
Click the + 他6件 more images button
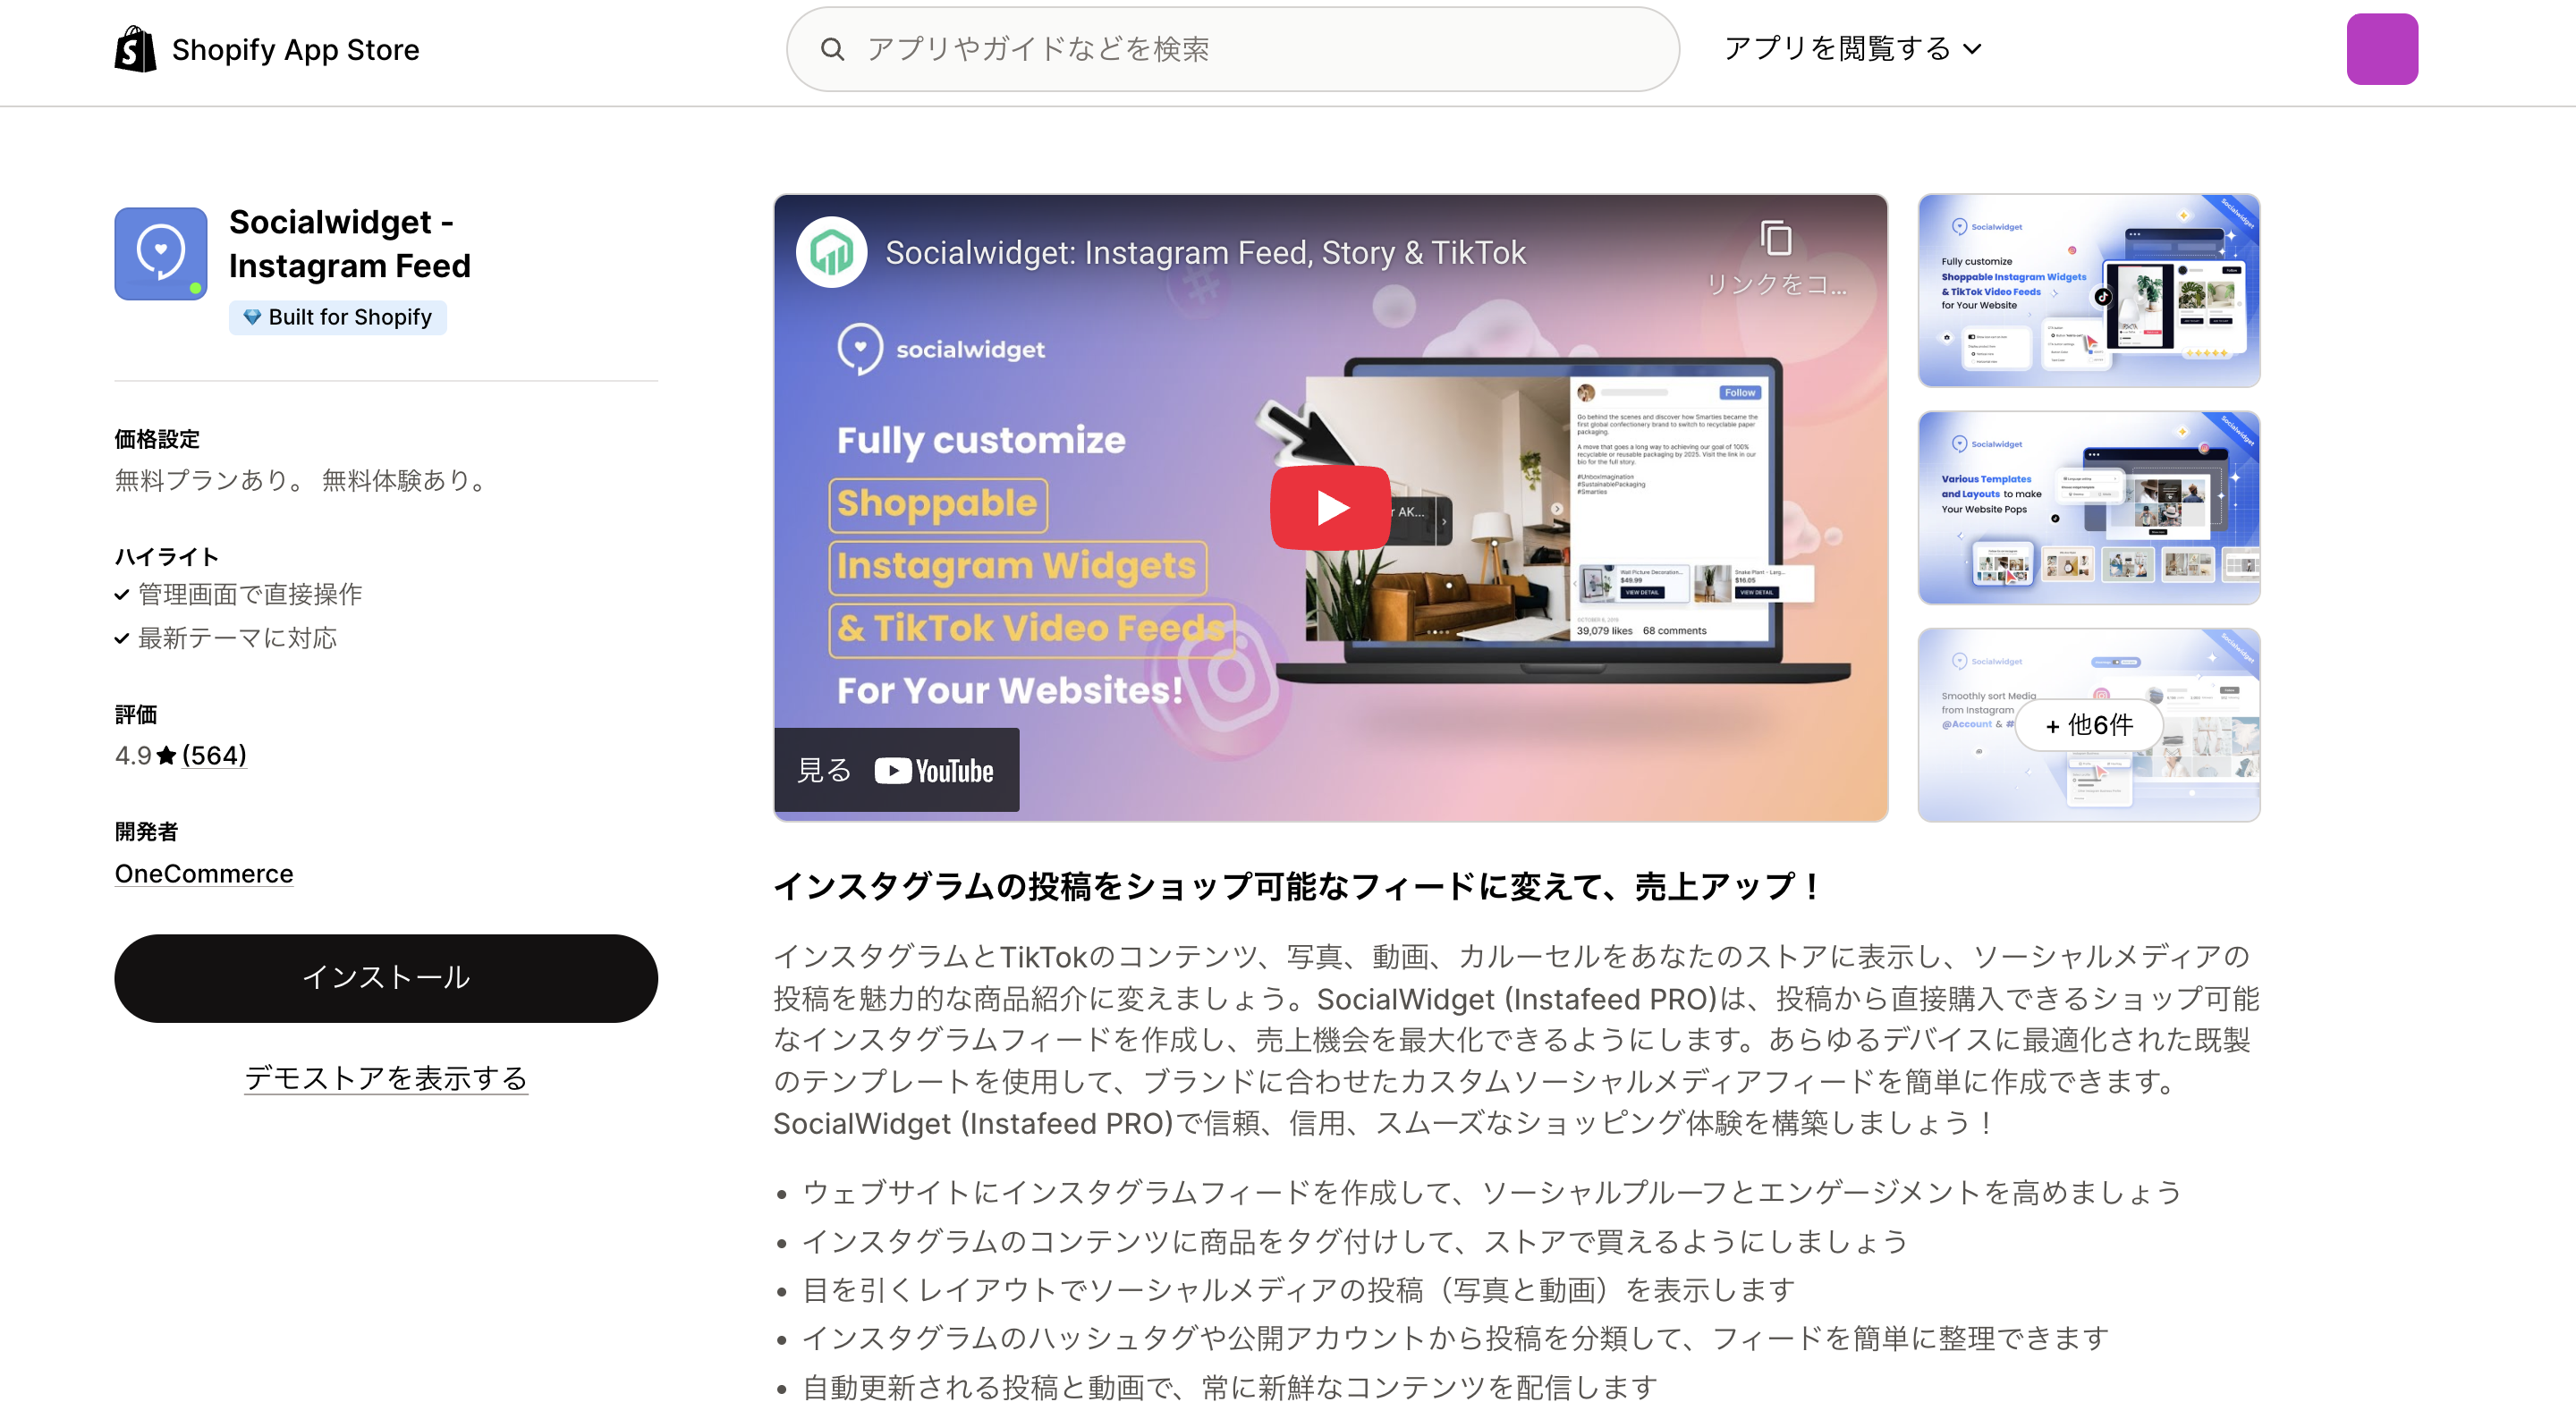click(x=2089, y=725)
